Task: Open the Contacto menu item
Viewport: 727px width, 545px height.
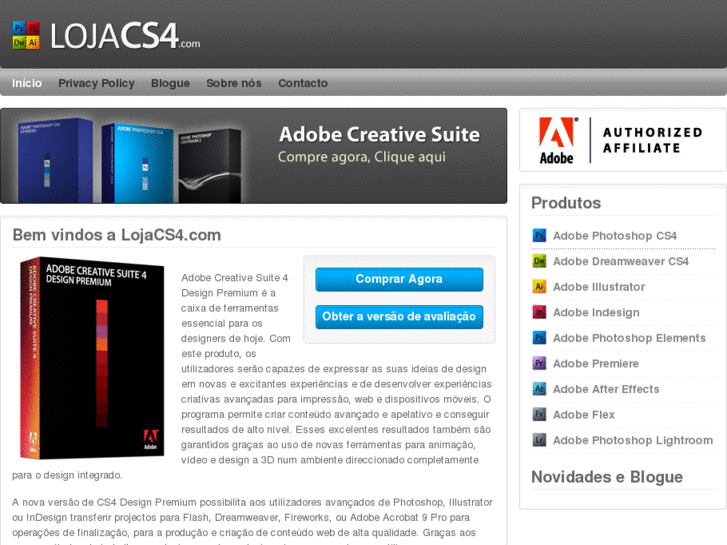Action: click(x=303, y=83)
